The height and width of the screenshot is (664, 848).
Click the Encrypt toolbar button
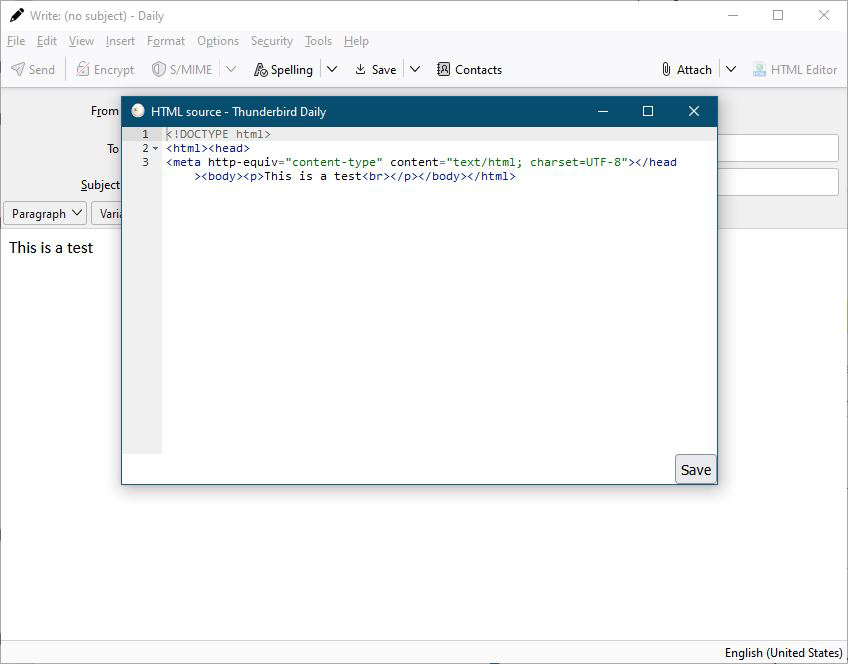(105, 70)
